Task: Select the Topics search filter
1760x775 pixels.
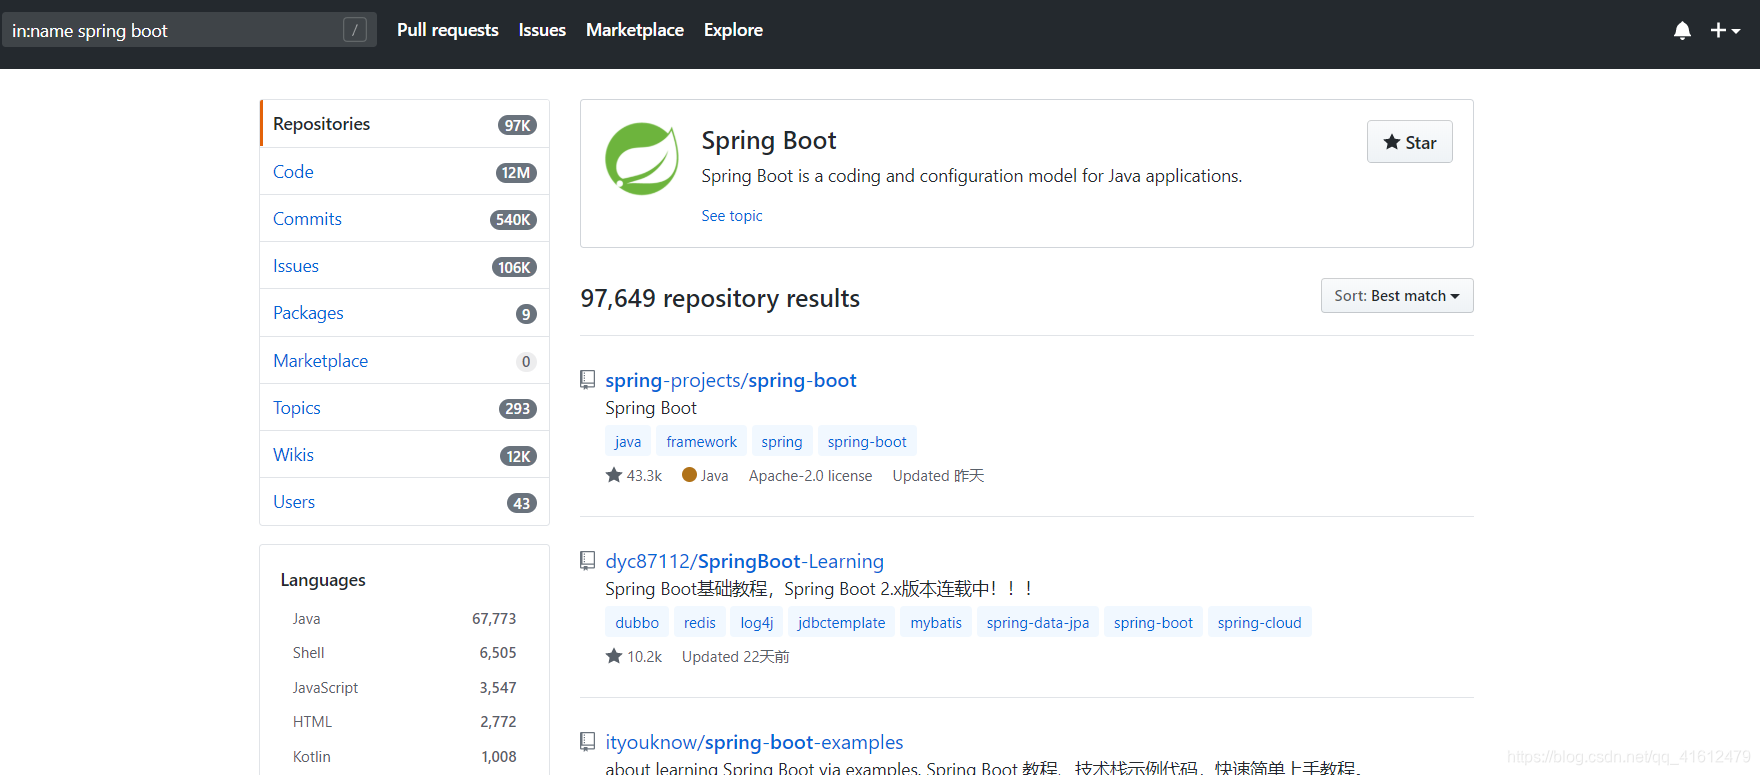Action: [x=404, y=408]
